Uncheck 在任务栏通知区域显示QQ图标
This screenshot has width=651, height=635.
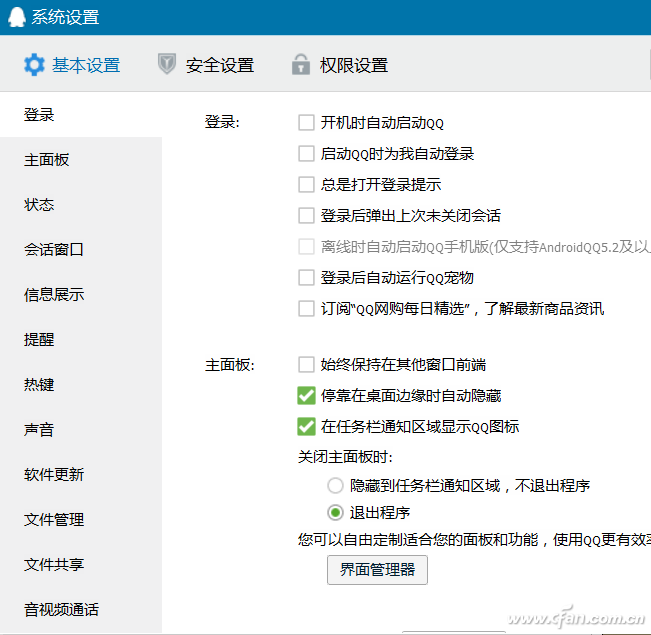[306, 427]
